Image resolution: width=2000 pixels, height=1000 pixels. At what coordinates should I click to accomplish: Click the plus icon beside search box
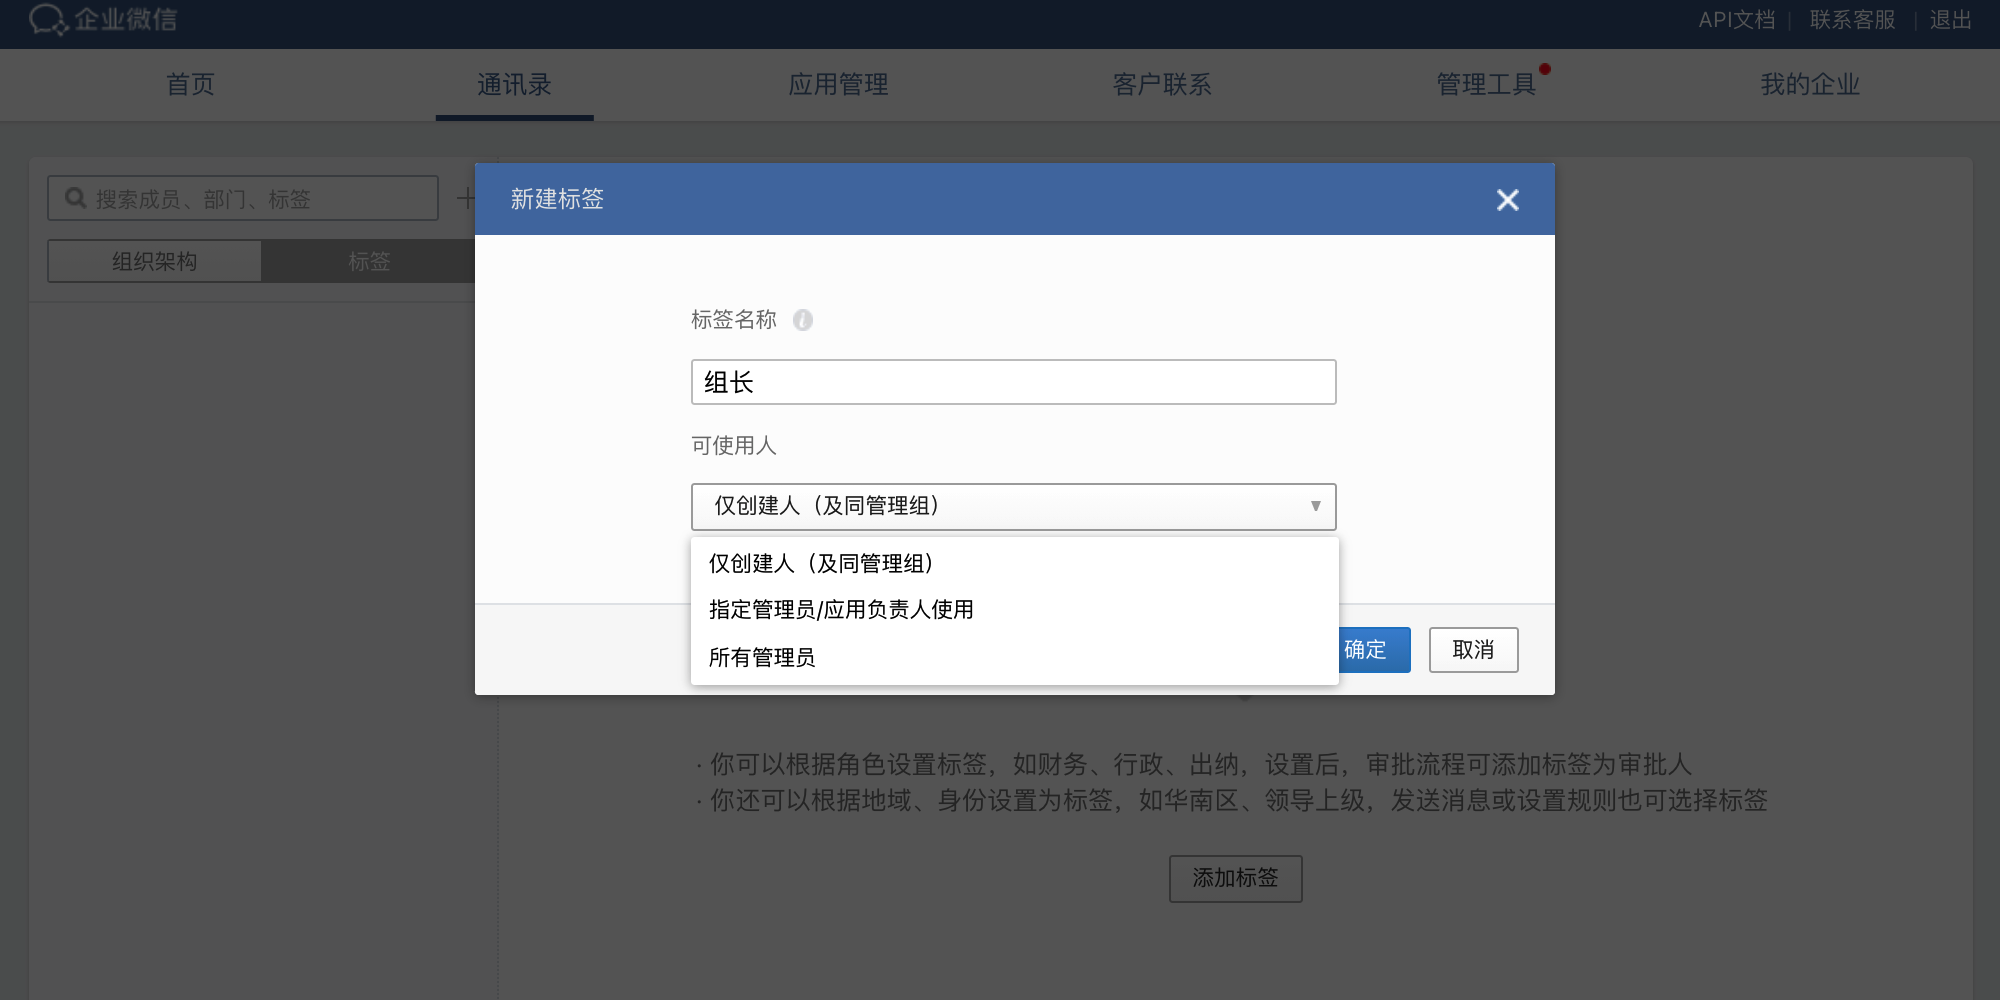tap(465, 198)
